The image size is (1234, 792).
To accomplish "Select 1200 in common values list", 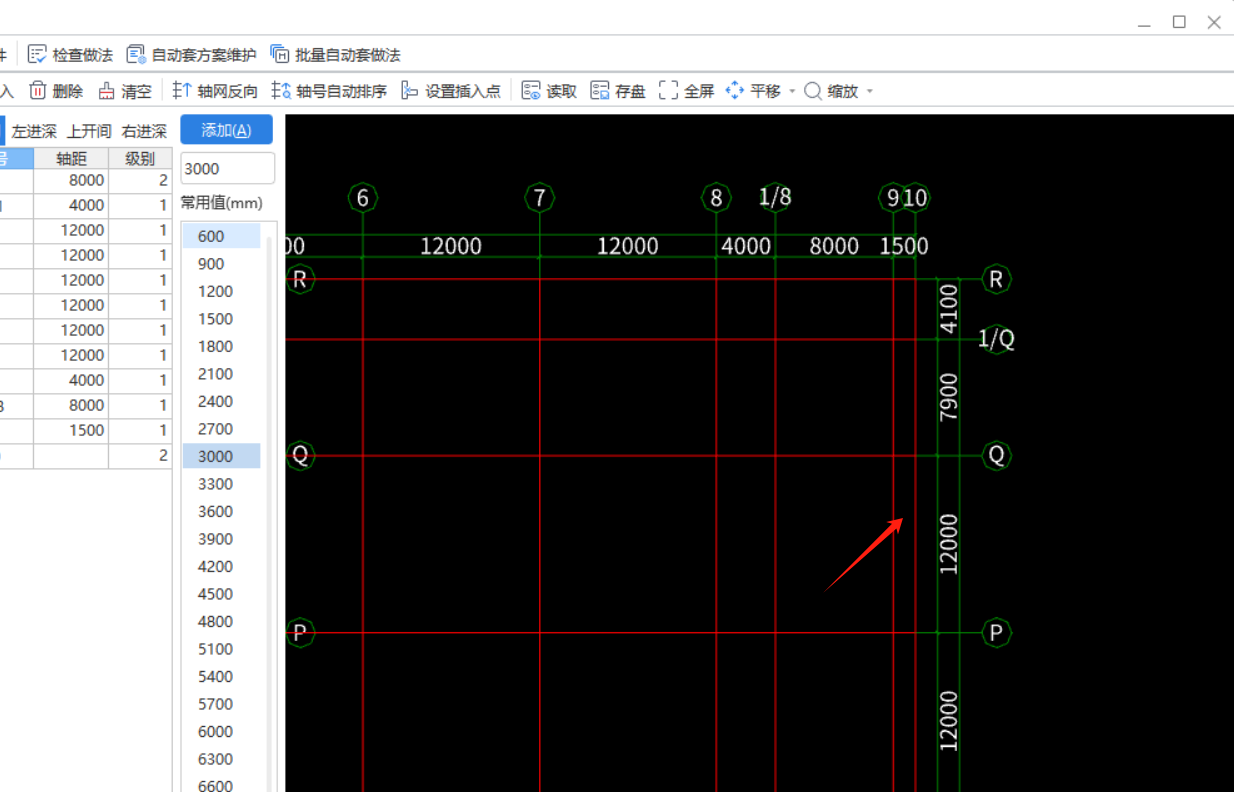I will coord(222,291).
